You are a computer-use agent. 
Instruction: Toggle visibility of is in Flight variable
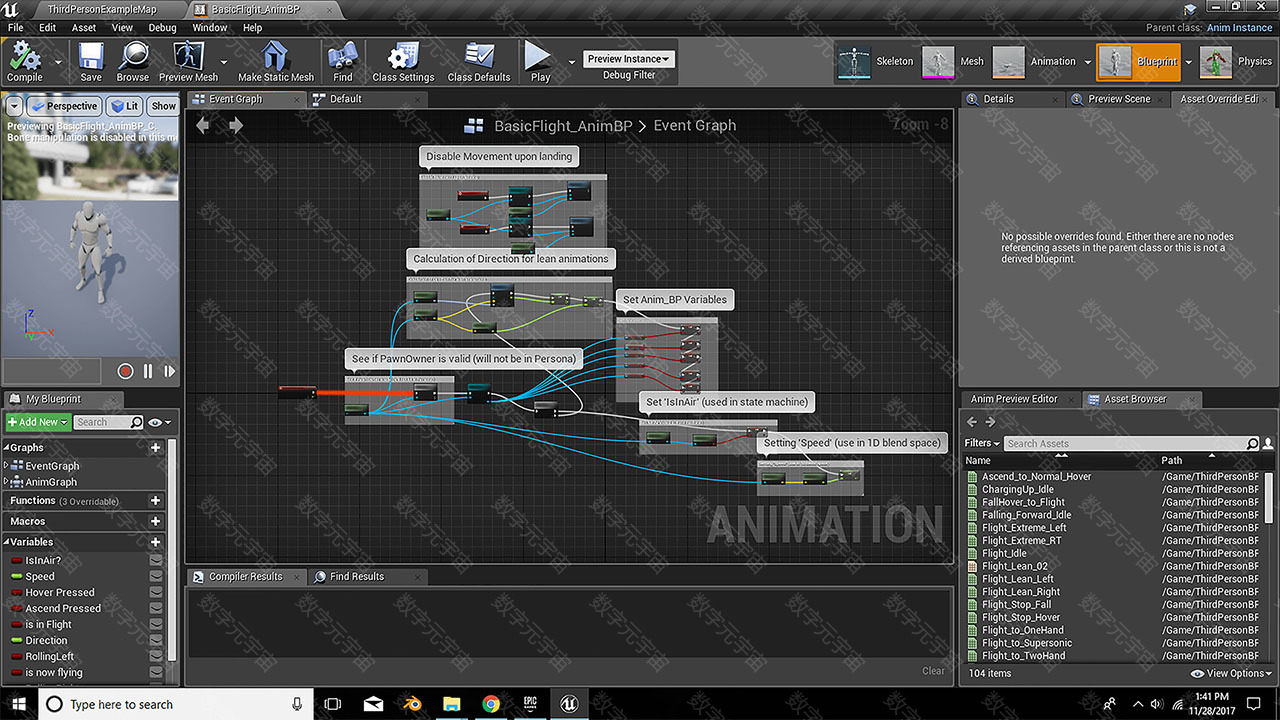pyautogui.click(x=156, y=625)
